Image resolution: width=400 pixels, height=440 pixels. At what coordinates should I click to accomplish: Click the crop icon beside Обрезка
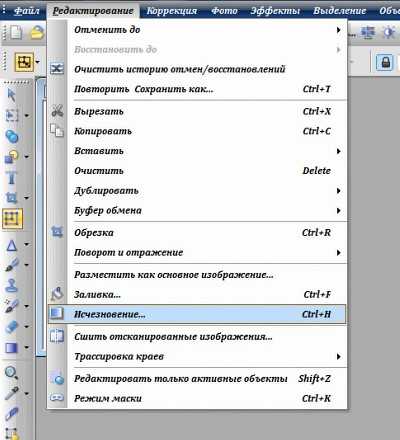point(57,232)
